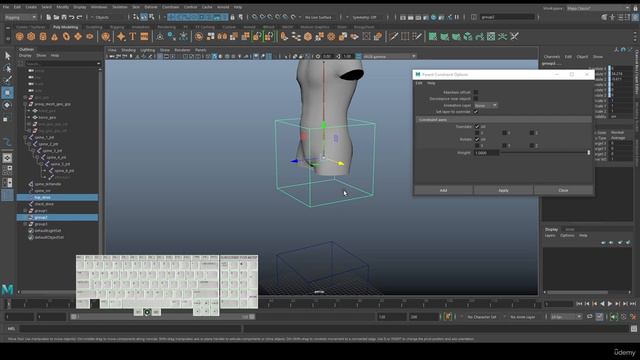
Task: Click the Close button in constraint options
Action: pyautogui.click(x=563, y=190)
